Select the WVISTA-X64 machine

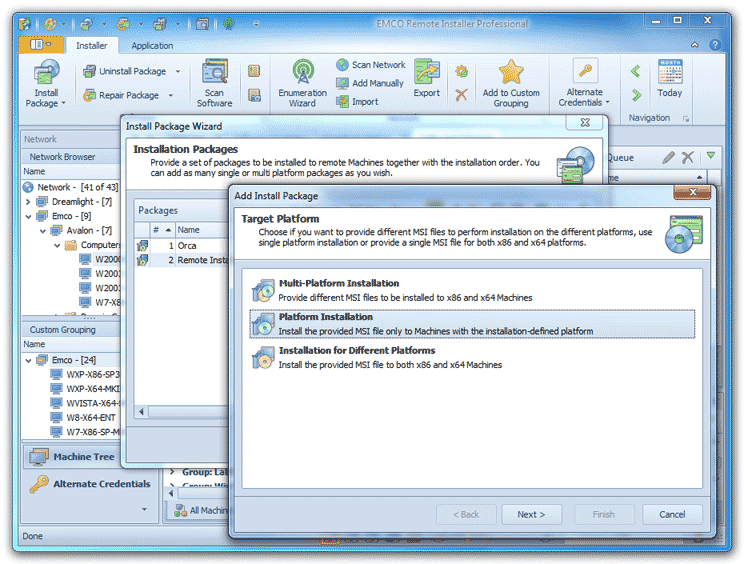coord(85,403)
